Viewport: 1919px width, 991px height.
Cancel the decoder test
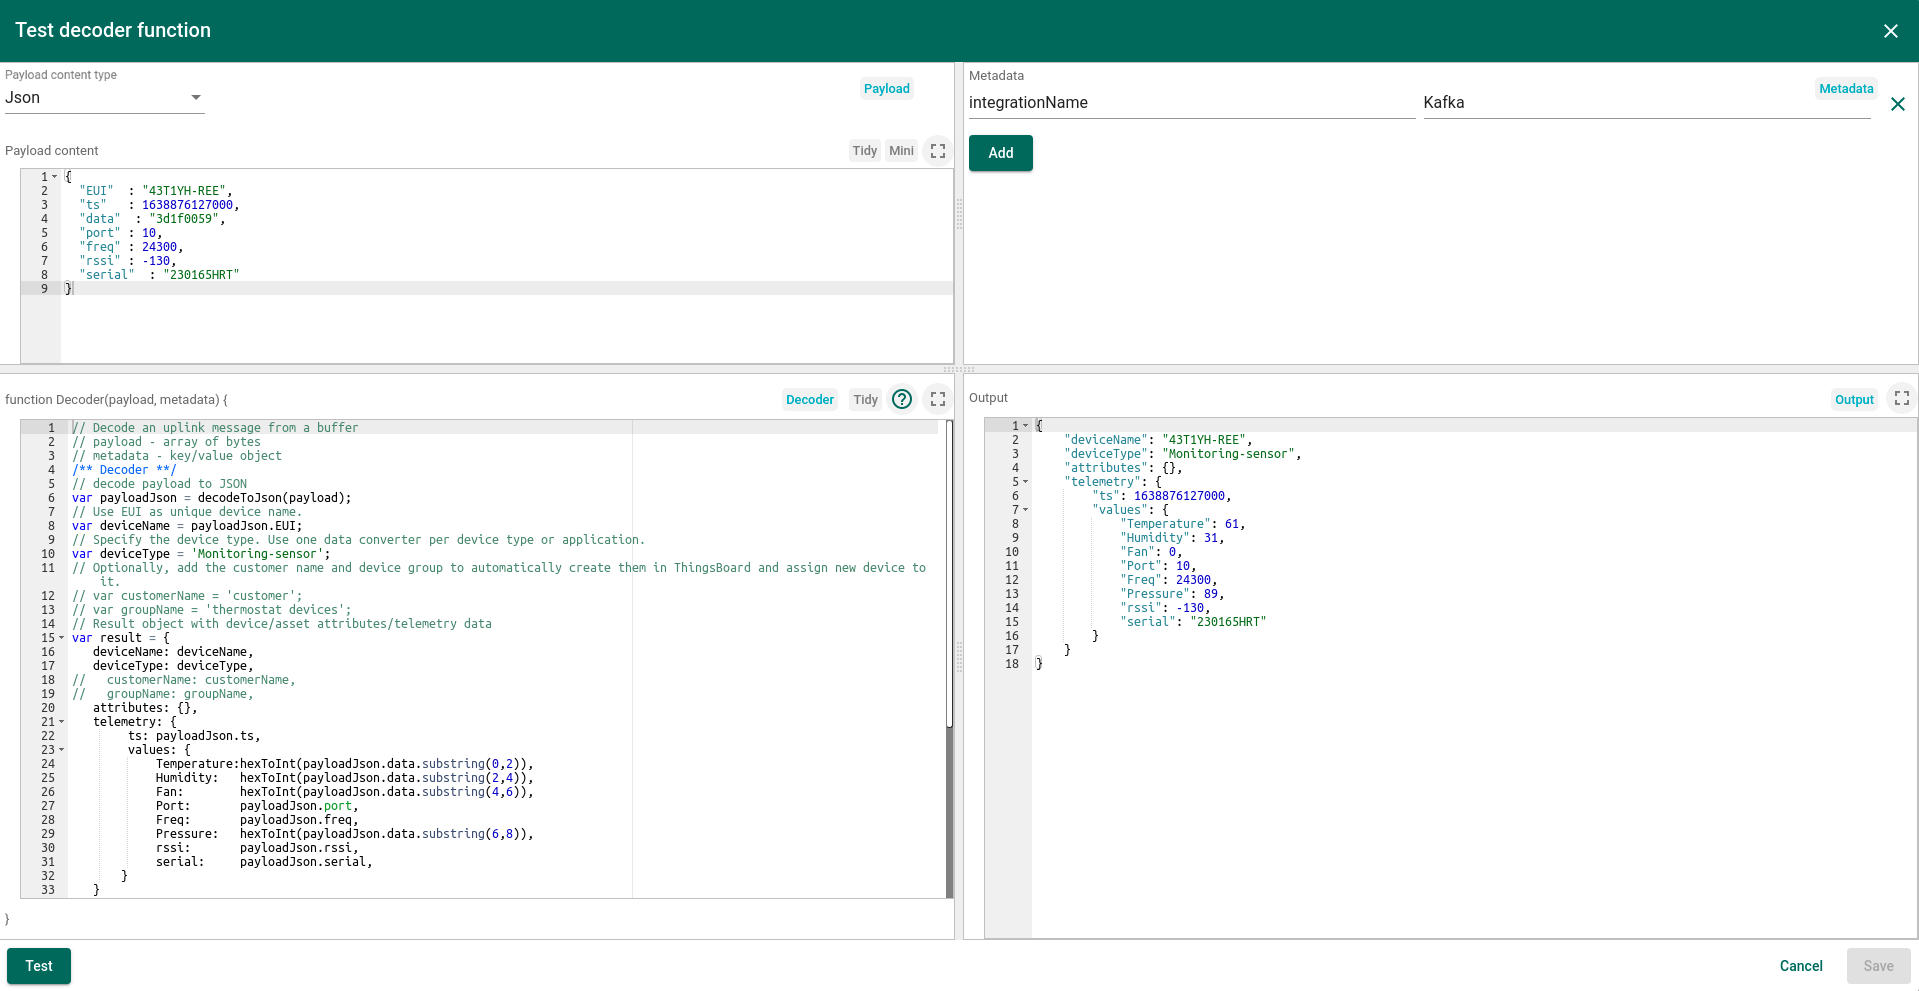(x=1800, y=965)
